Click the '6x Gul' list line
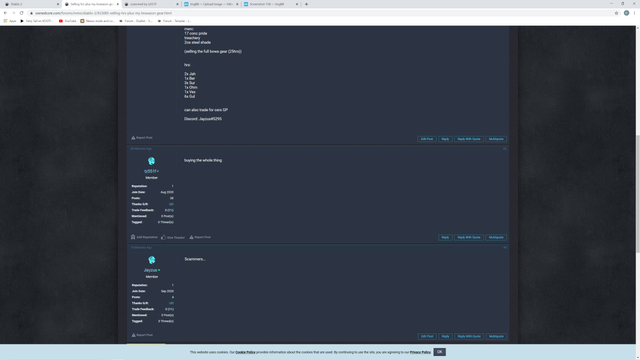Viewport: 640px width, 360px height. [x=189, y=96]
